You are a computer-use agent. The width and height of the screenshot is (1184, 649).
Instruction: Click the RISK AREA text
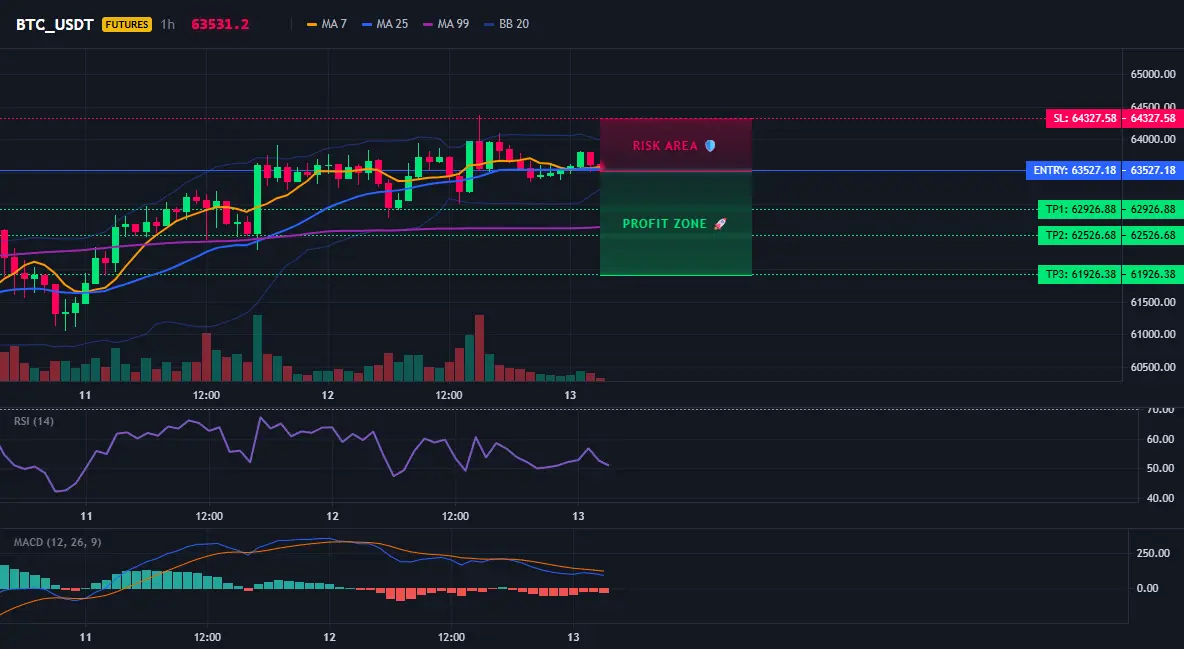[665, 146]
